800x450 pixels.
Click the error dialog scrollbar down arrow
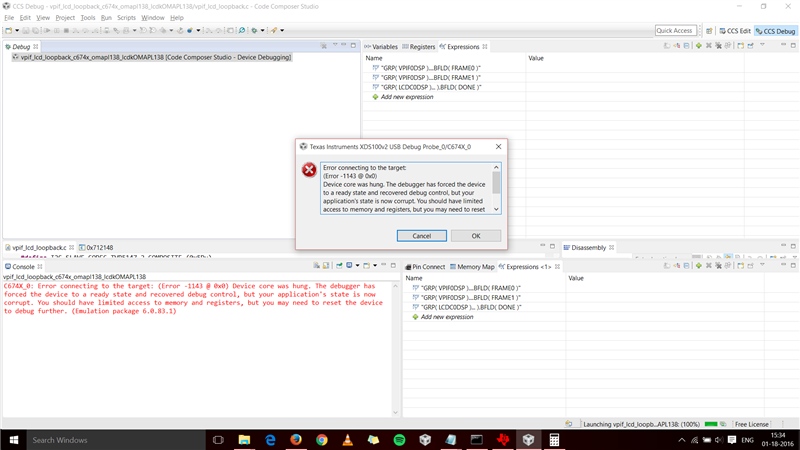[496, 209]
